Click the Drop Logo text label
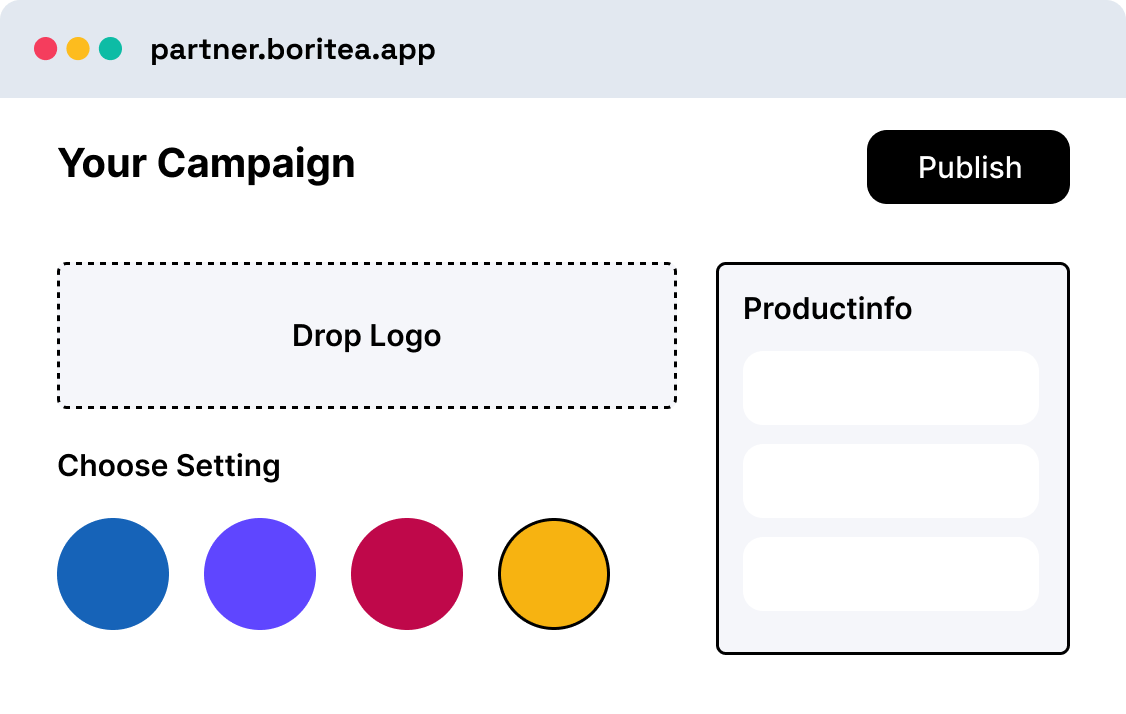 (x=366, y=336)
